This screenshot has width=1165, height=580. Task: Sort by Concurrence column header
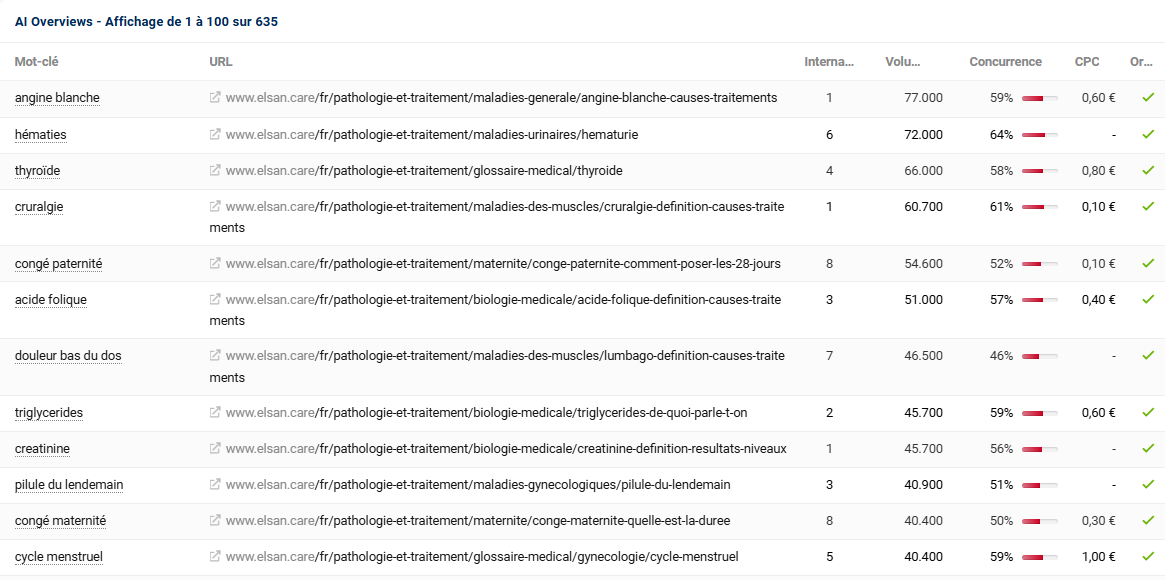point(1005,62)
